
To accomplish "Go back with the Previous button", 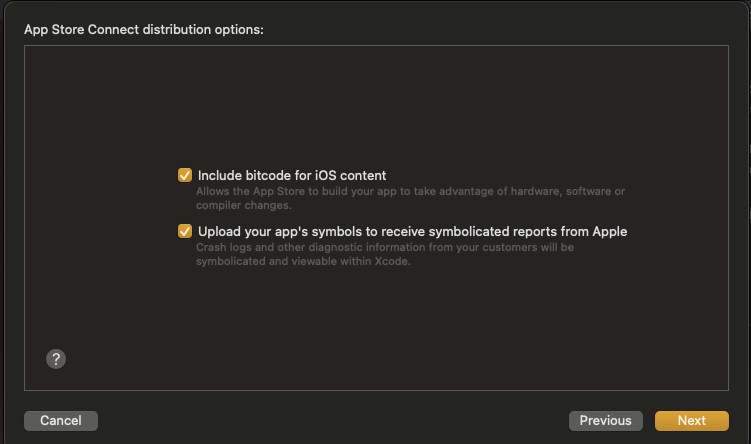I will (605, 421).
